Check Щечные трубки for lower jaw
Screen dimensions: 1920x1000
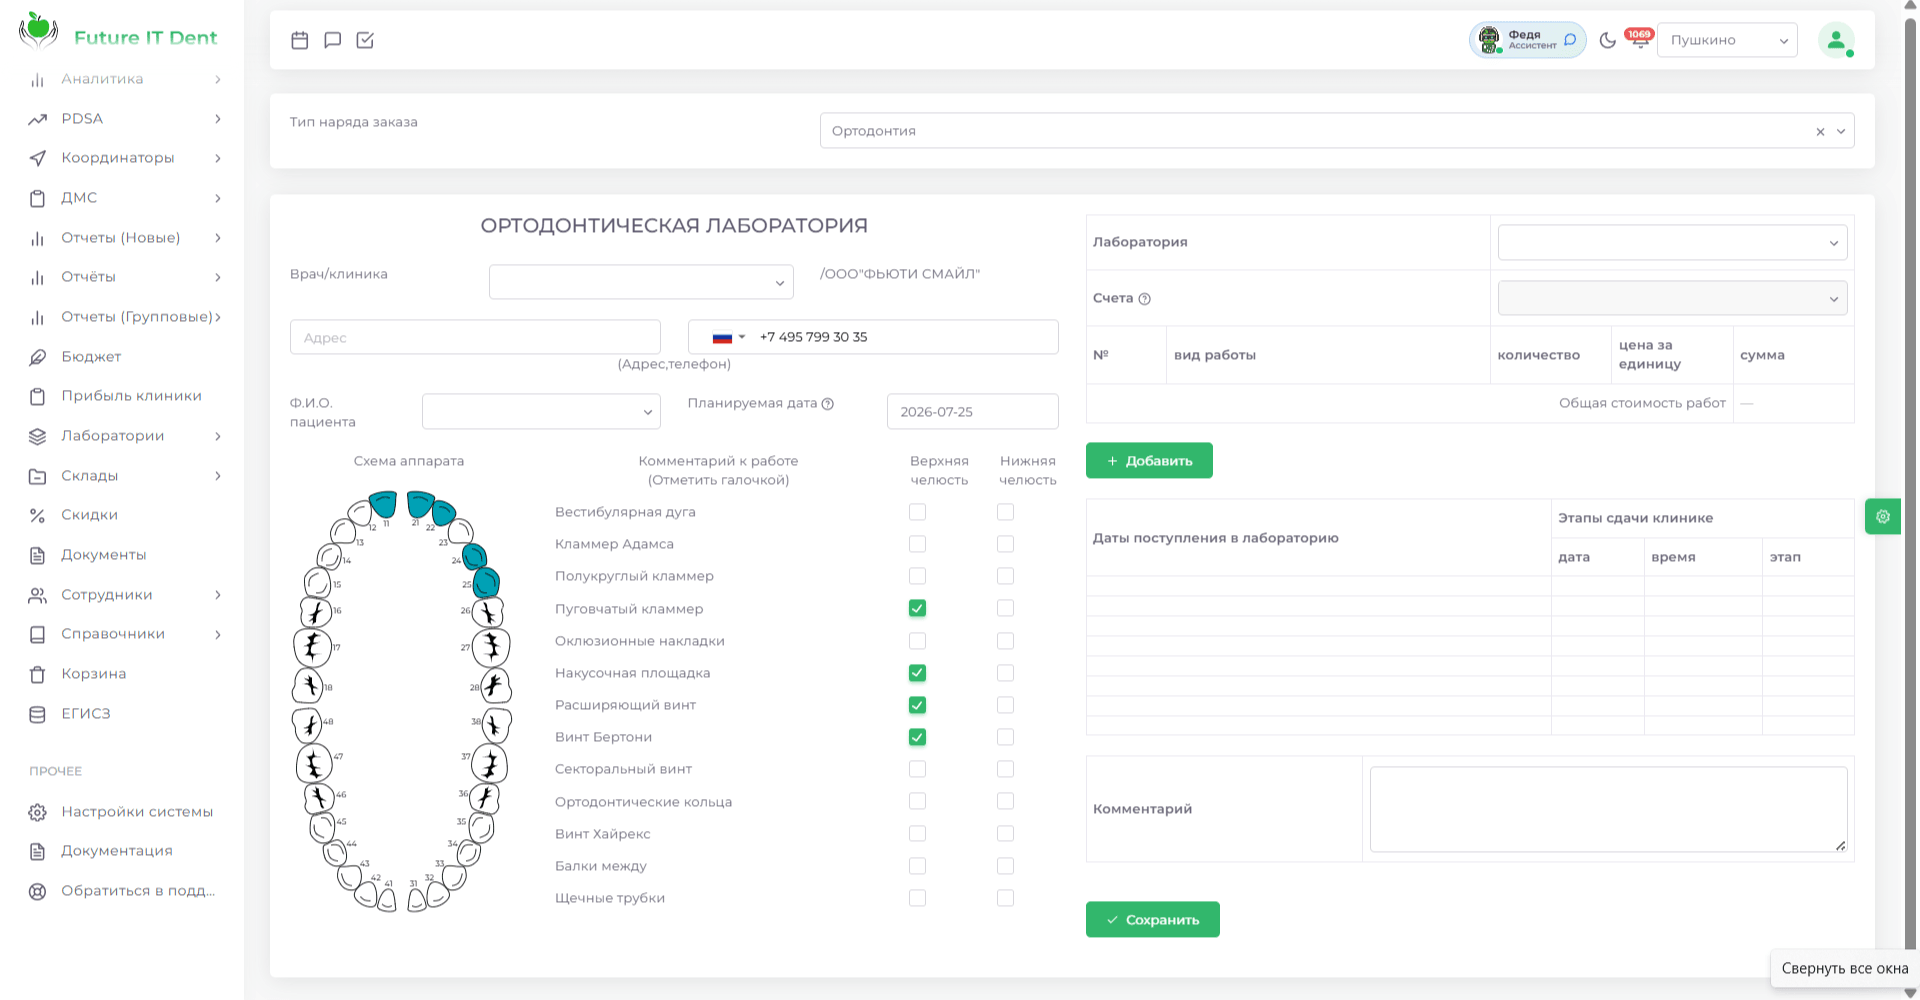point(1005,898)
